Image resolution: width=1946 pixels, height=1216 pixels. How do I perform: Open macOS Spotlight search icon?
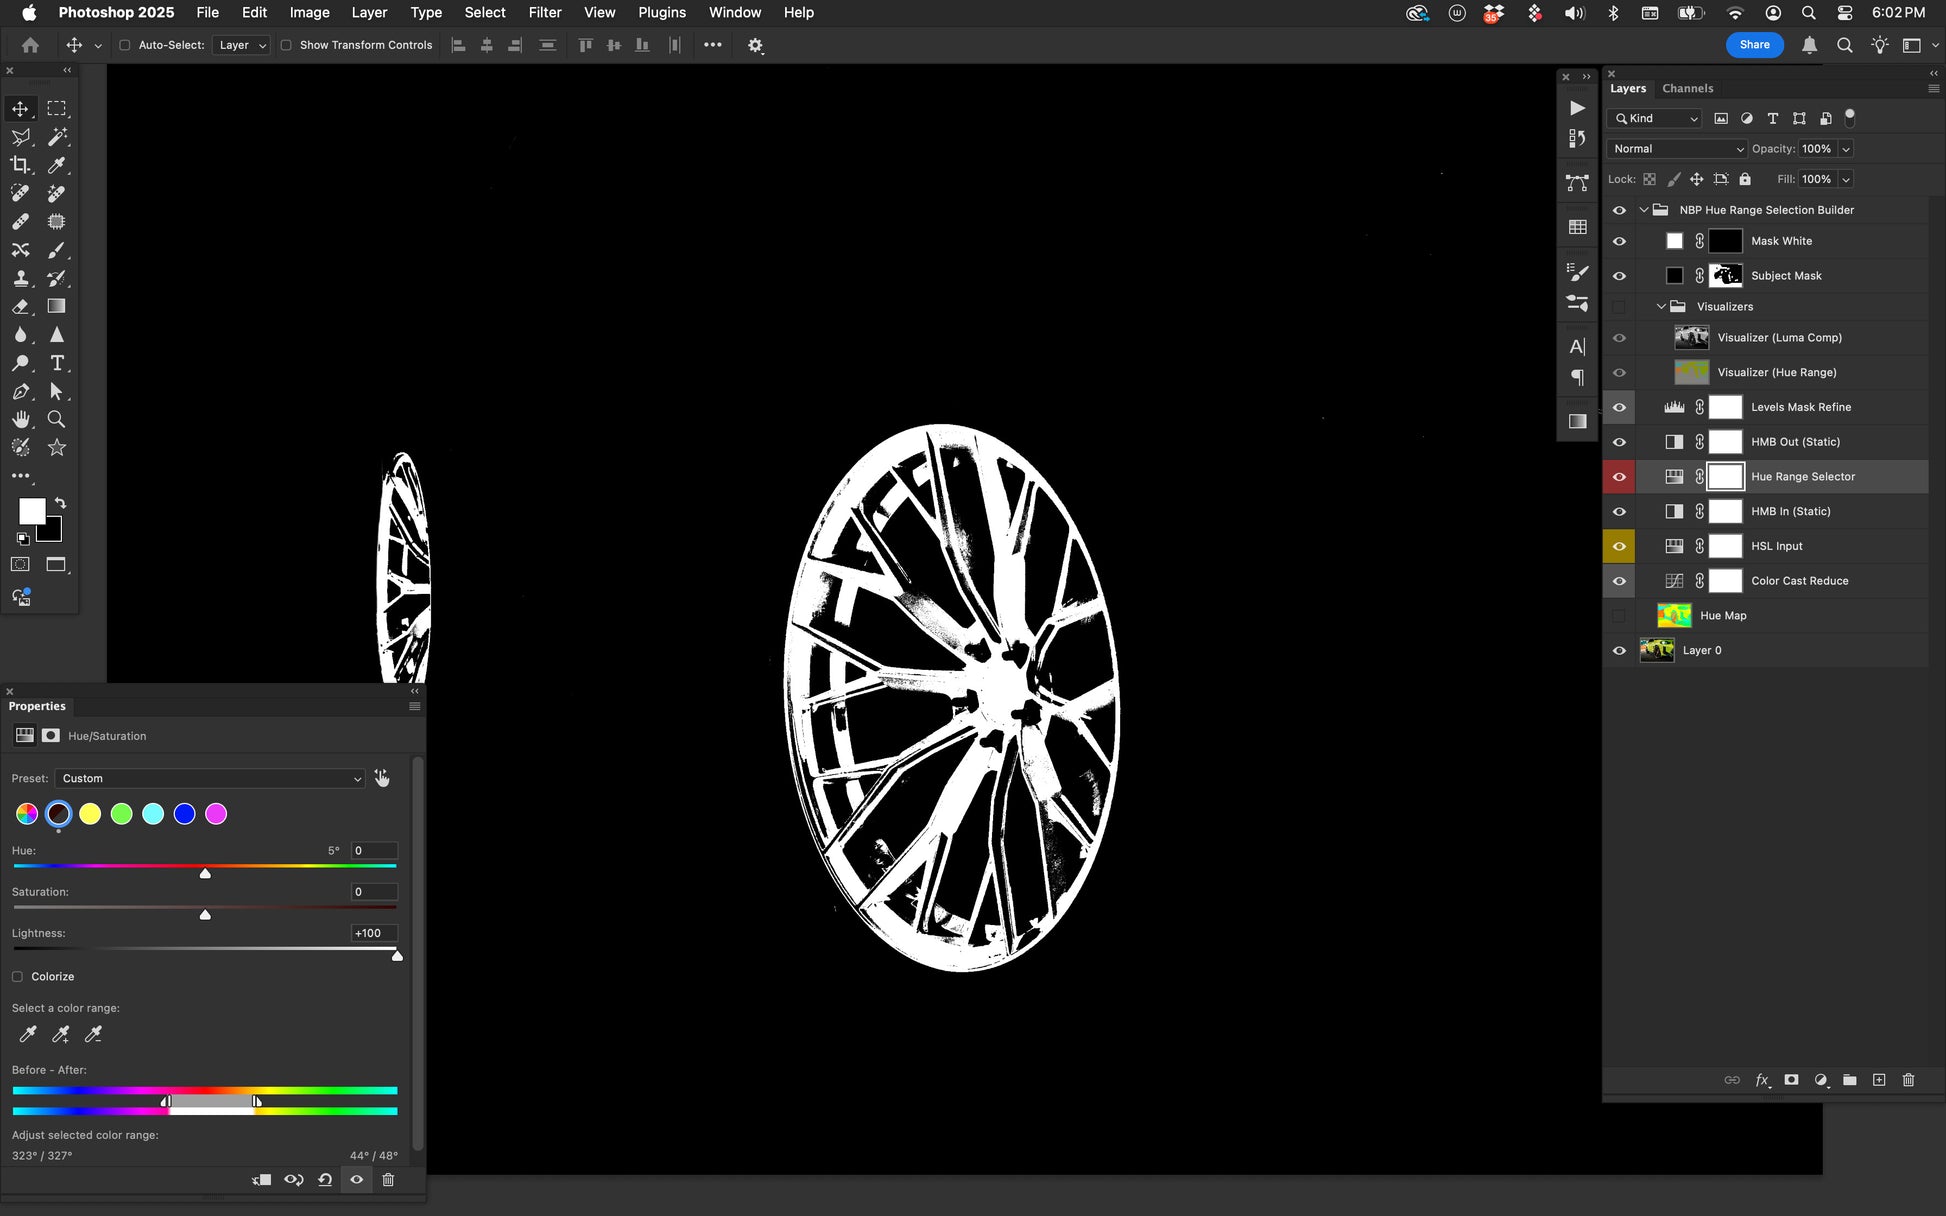coord(1808,13)
